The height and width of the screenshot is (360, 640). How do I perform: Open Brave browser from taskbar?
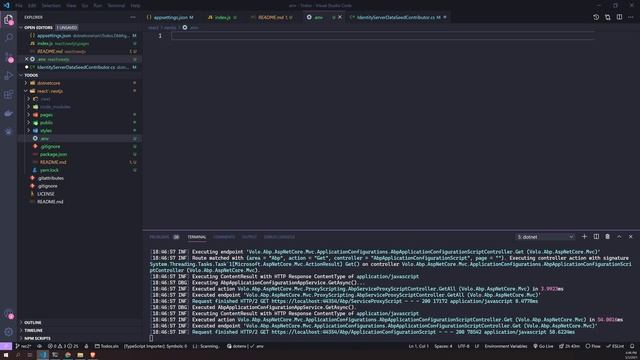(93, 355)
